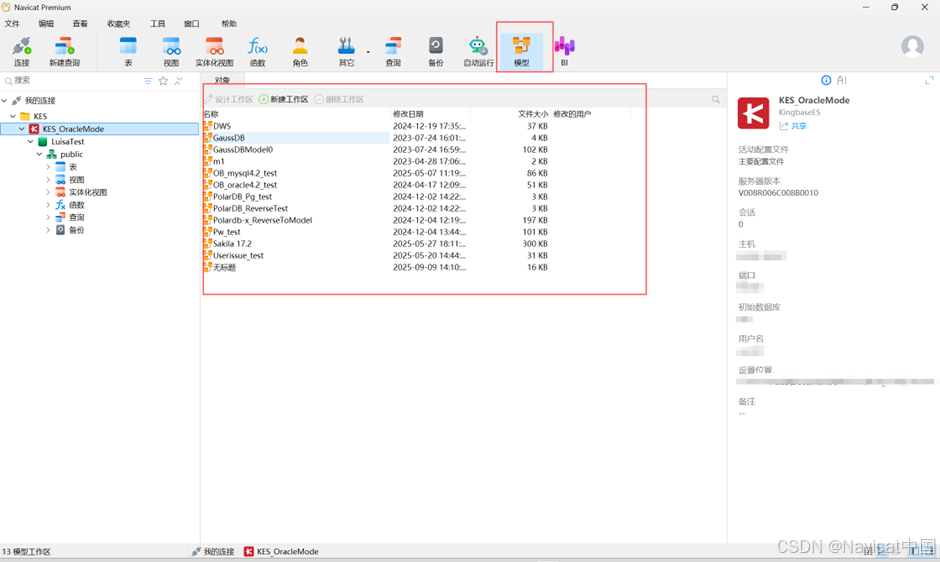Viewport: 940px width, 562px height.
Task: Click the filter icon beside the navigation search
Action: pyautogui.click(x=147, y=81)
